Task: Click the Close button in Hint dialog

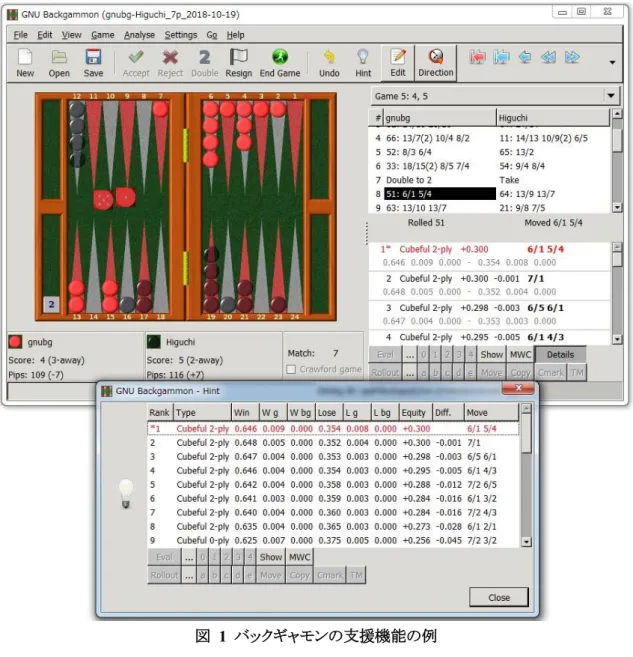Action: point(499,598)
